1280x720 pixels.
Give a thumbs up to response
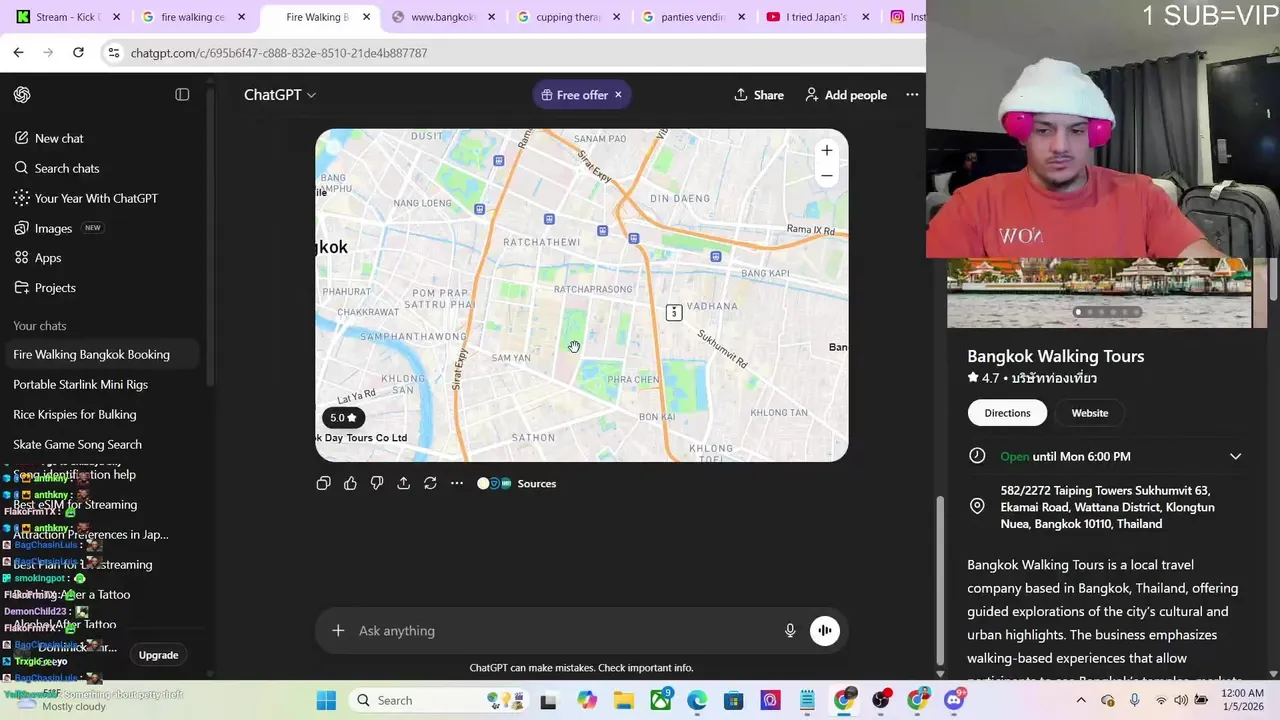click(x=350, y=483)
